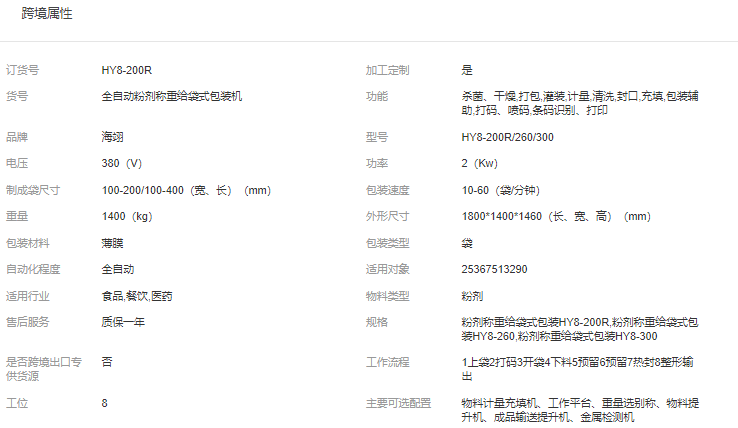738x428 pixels.
Task: Click the 订货号 value HY8-200R
Action: tap(126, 70)
